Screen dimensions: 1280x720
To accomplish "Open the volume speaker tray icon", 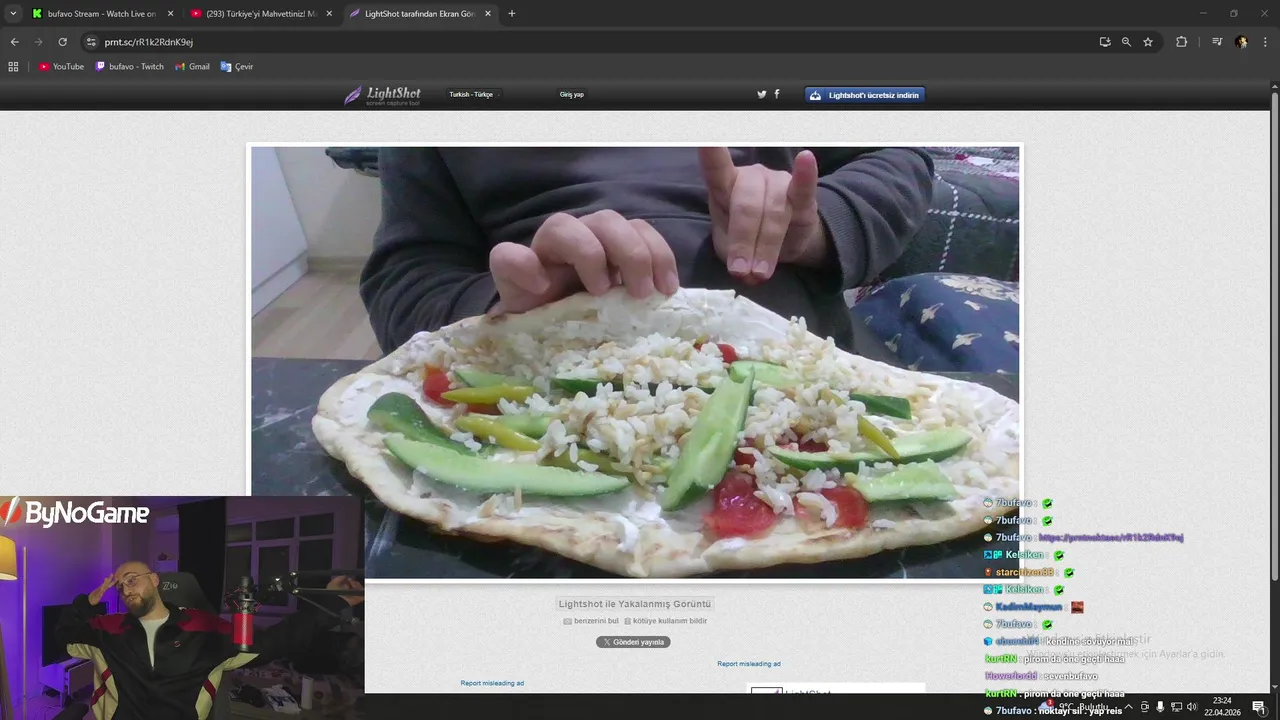I will click(1192, 707).
